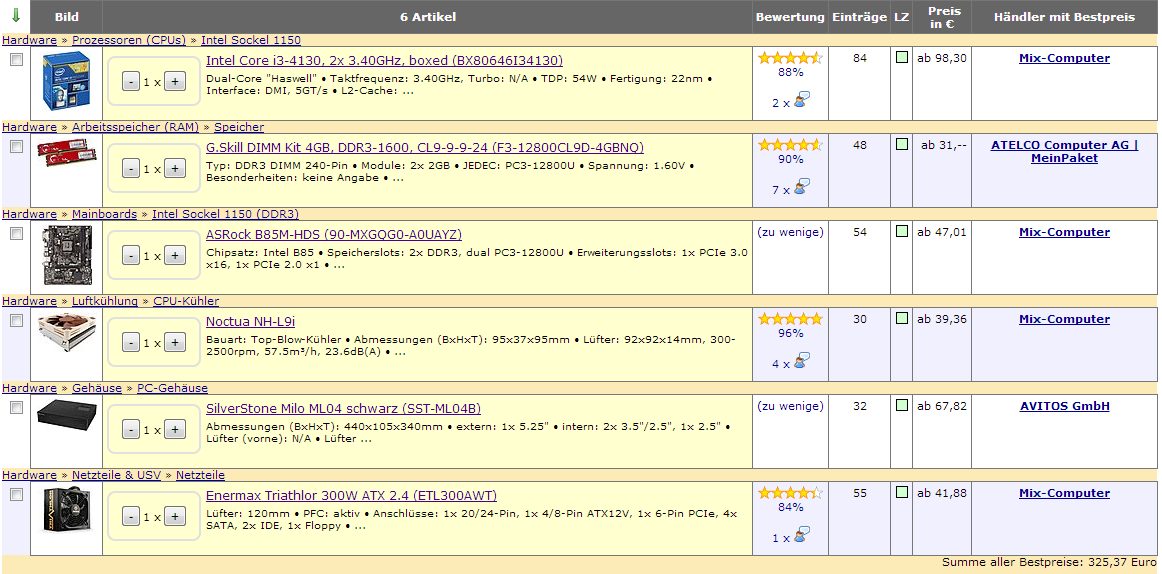Click star rating of Enermax Triathlor
This screenshot has height=574, width=1162.
(790, 493)
